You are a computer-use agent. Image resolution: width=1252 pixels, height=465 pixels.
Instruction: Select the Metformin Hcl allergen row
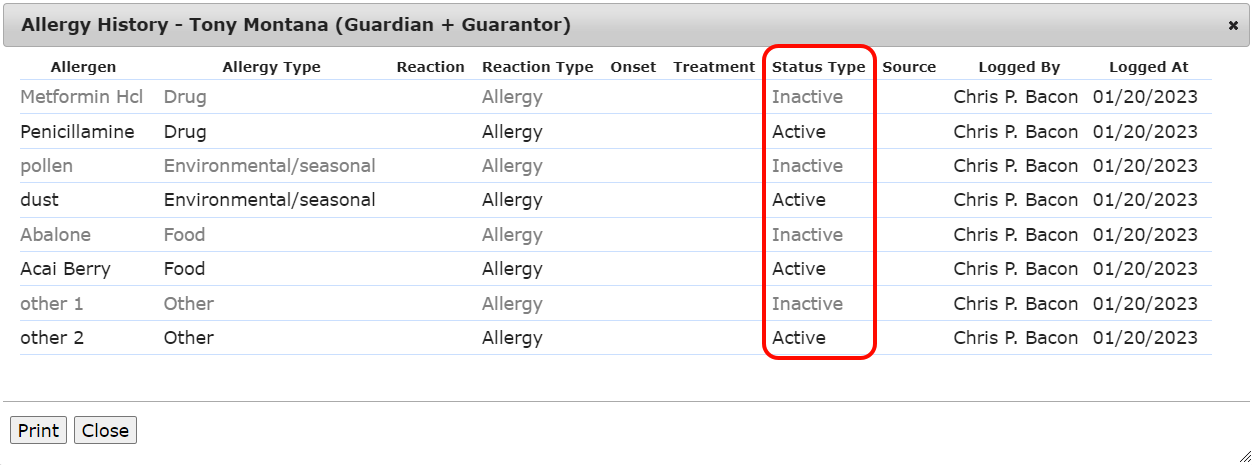point(82,97)
